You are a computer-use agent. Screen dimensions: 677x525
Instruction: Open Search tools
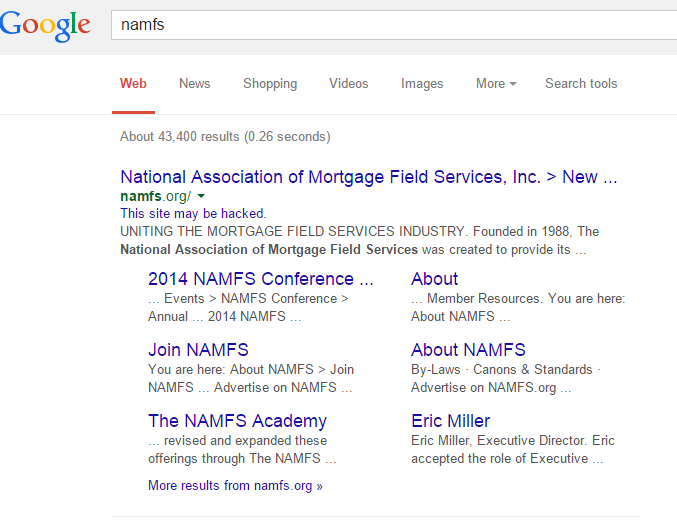tap(581, 83)
